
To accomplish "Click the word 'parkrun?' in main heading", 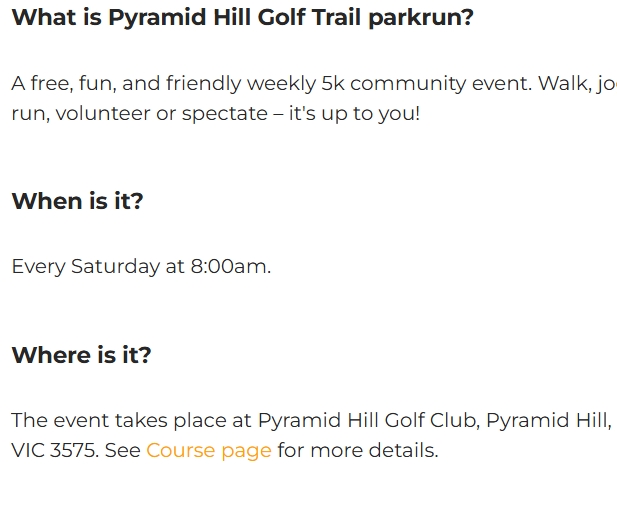I will click(420, 17).
